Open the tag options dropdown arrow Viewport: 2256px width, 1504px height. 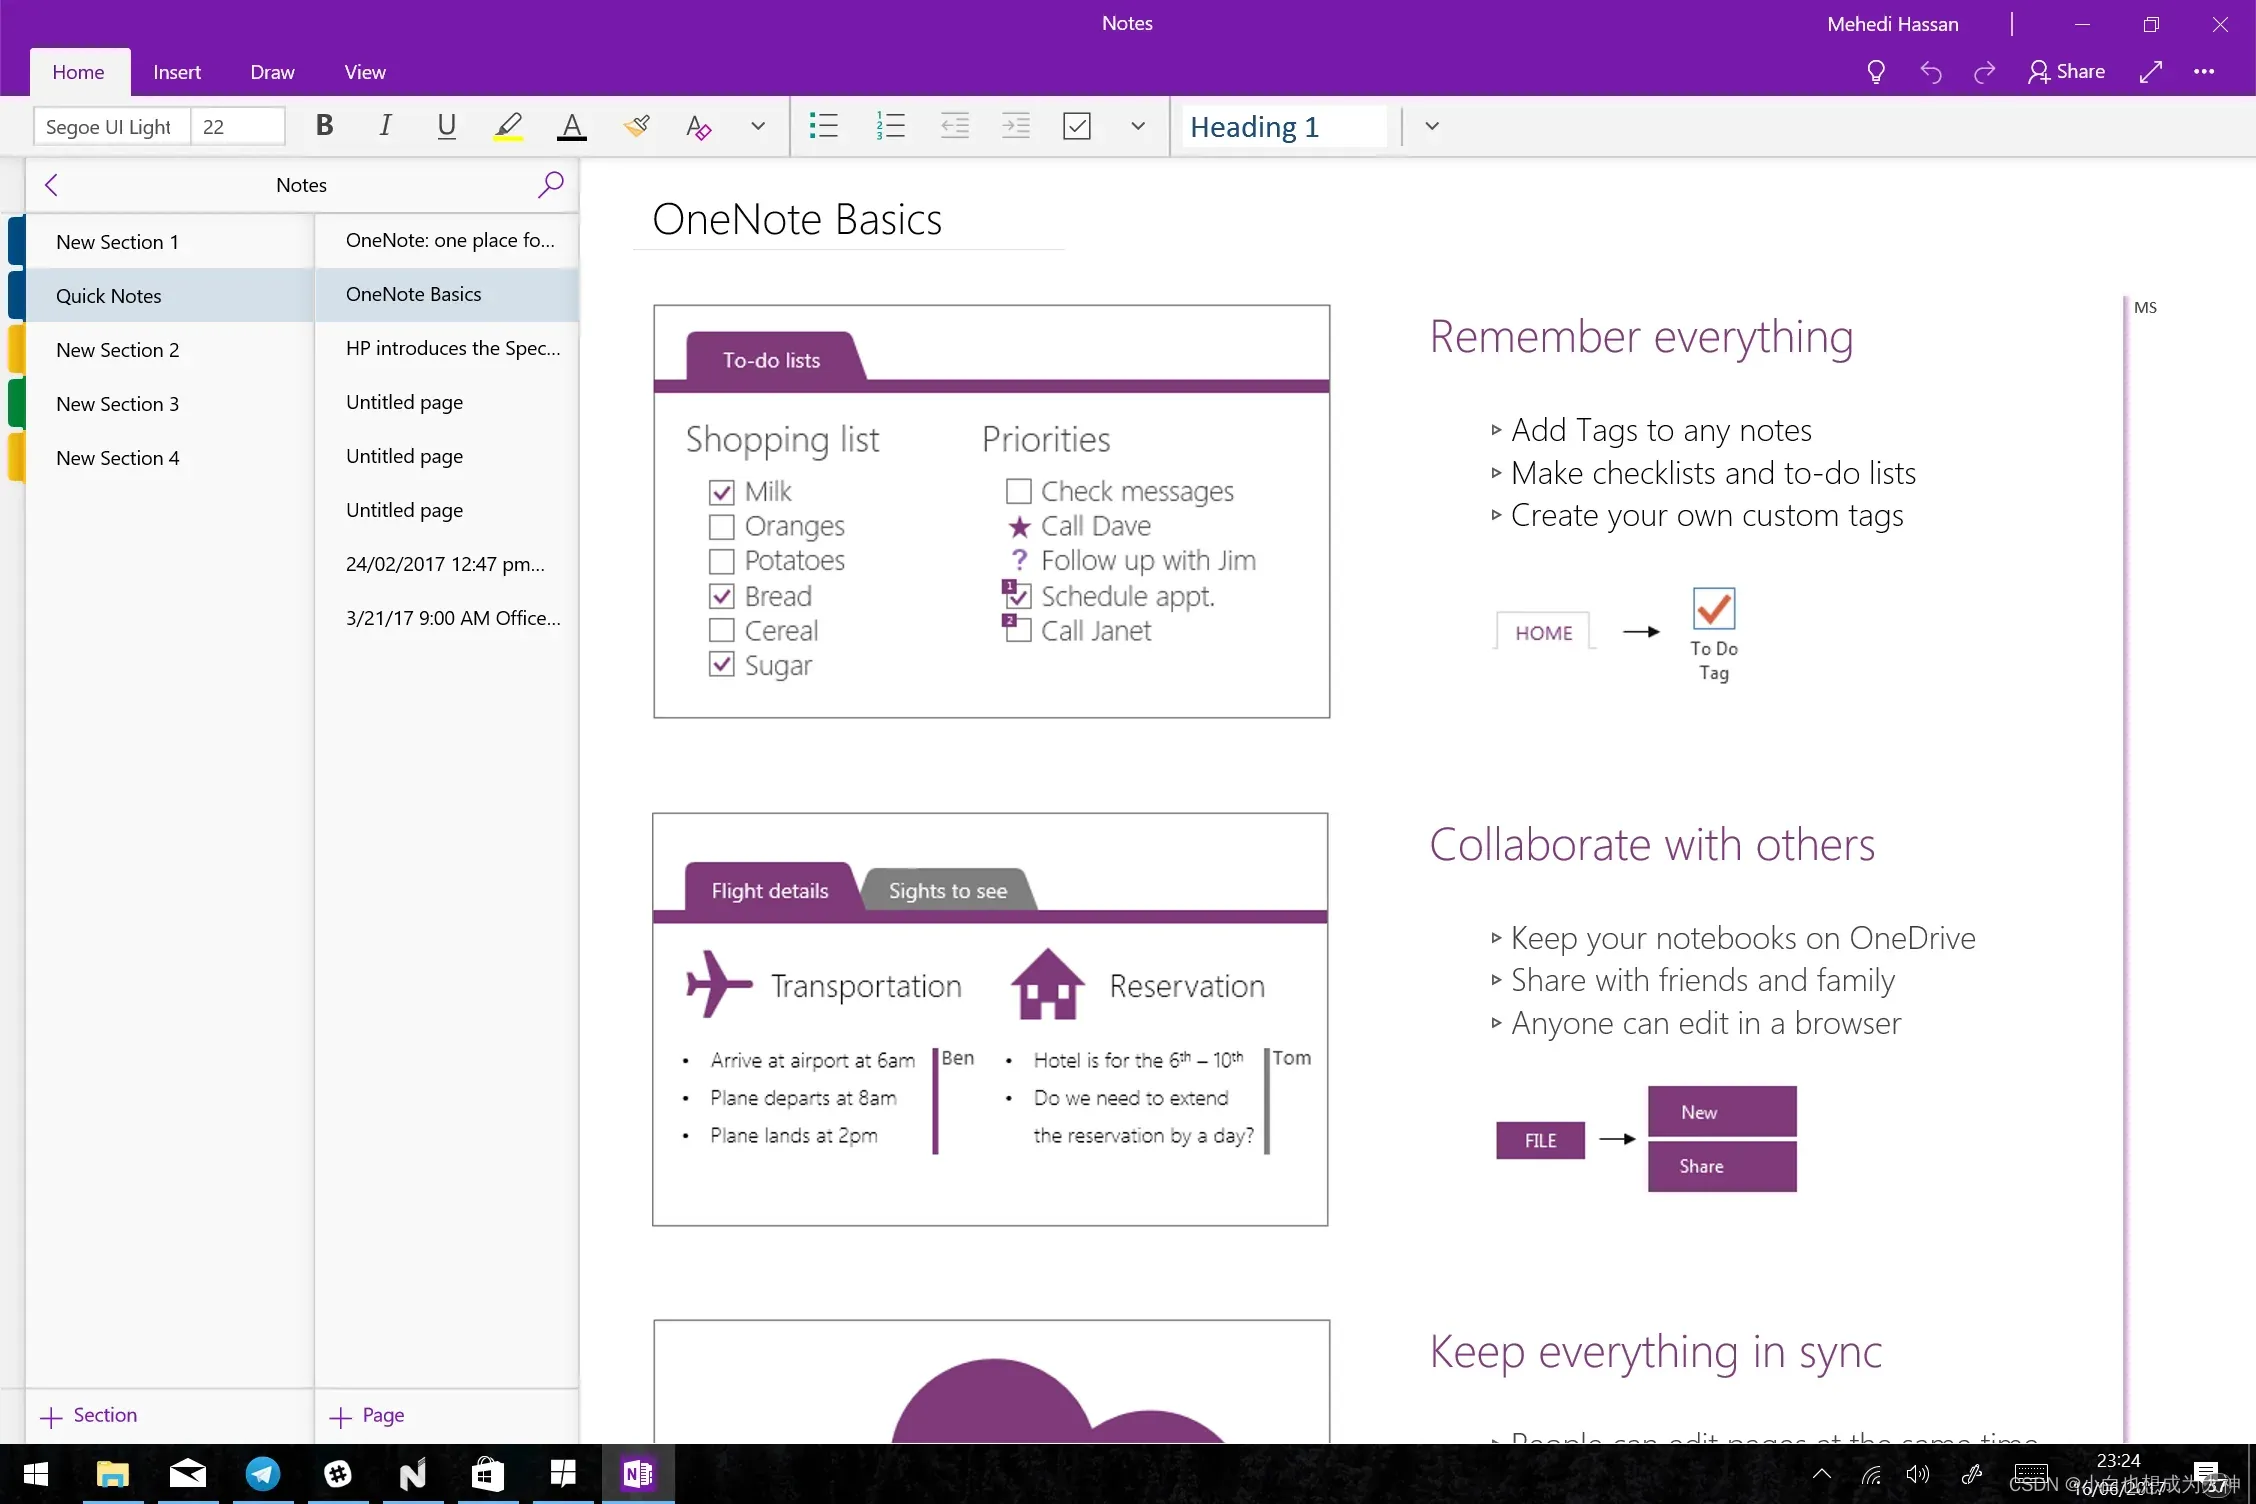click(1137, 126)
